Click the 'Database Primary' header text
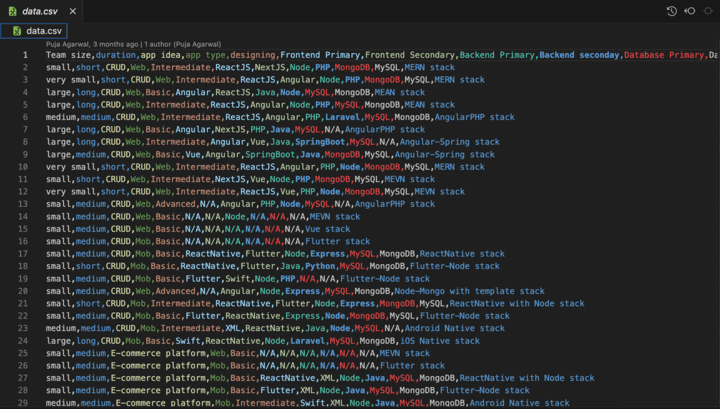This screenshot has width=720, height=409. [x=664, y=55]
